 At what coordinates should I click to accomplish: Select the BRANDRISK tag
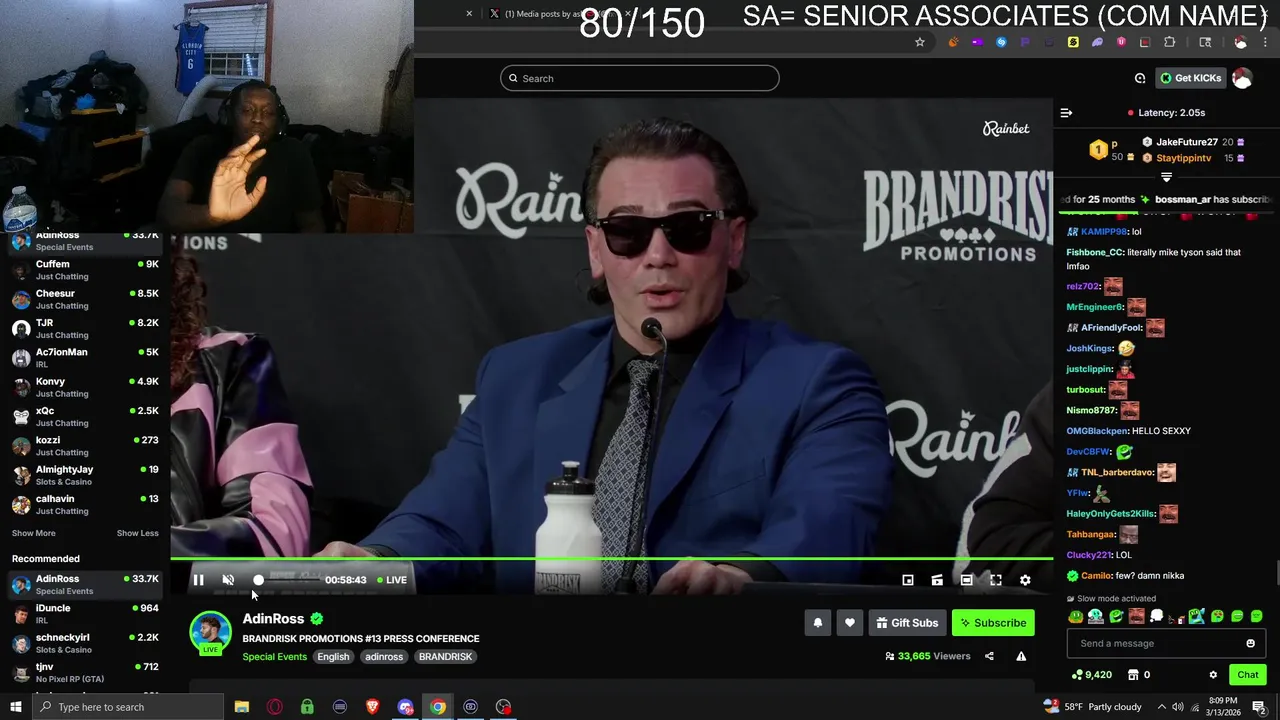pos(445,657)
